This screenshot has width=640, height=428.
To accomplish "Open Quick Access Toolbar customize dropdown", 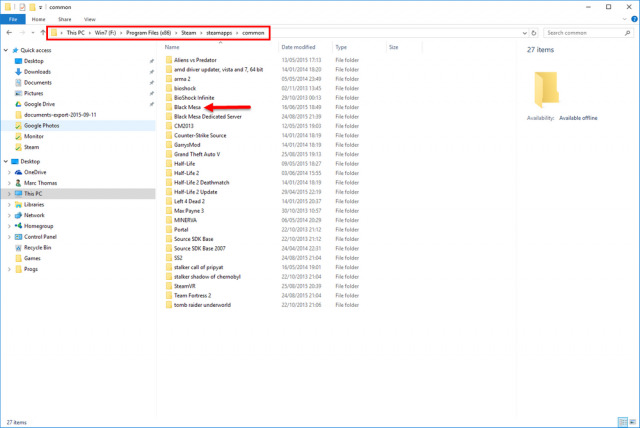I will (40, 7).
